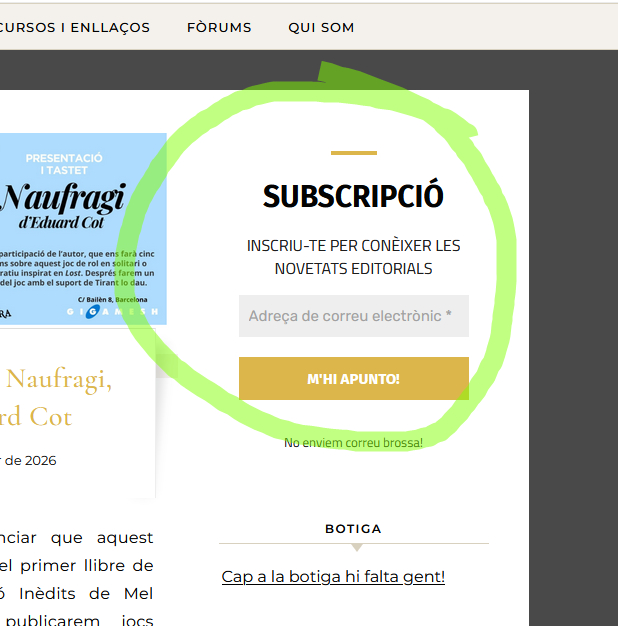Image resolution: width=618 pixels, height=626 pixels.
Task: Click the article date ending in 2026
Action: pyautogui.click(x=28, y=461)
